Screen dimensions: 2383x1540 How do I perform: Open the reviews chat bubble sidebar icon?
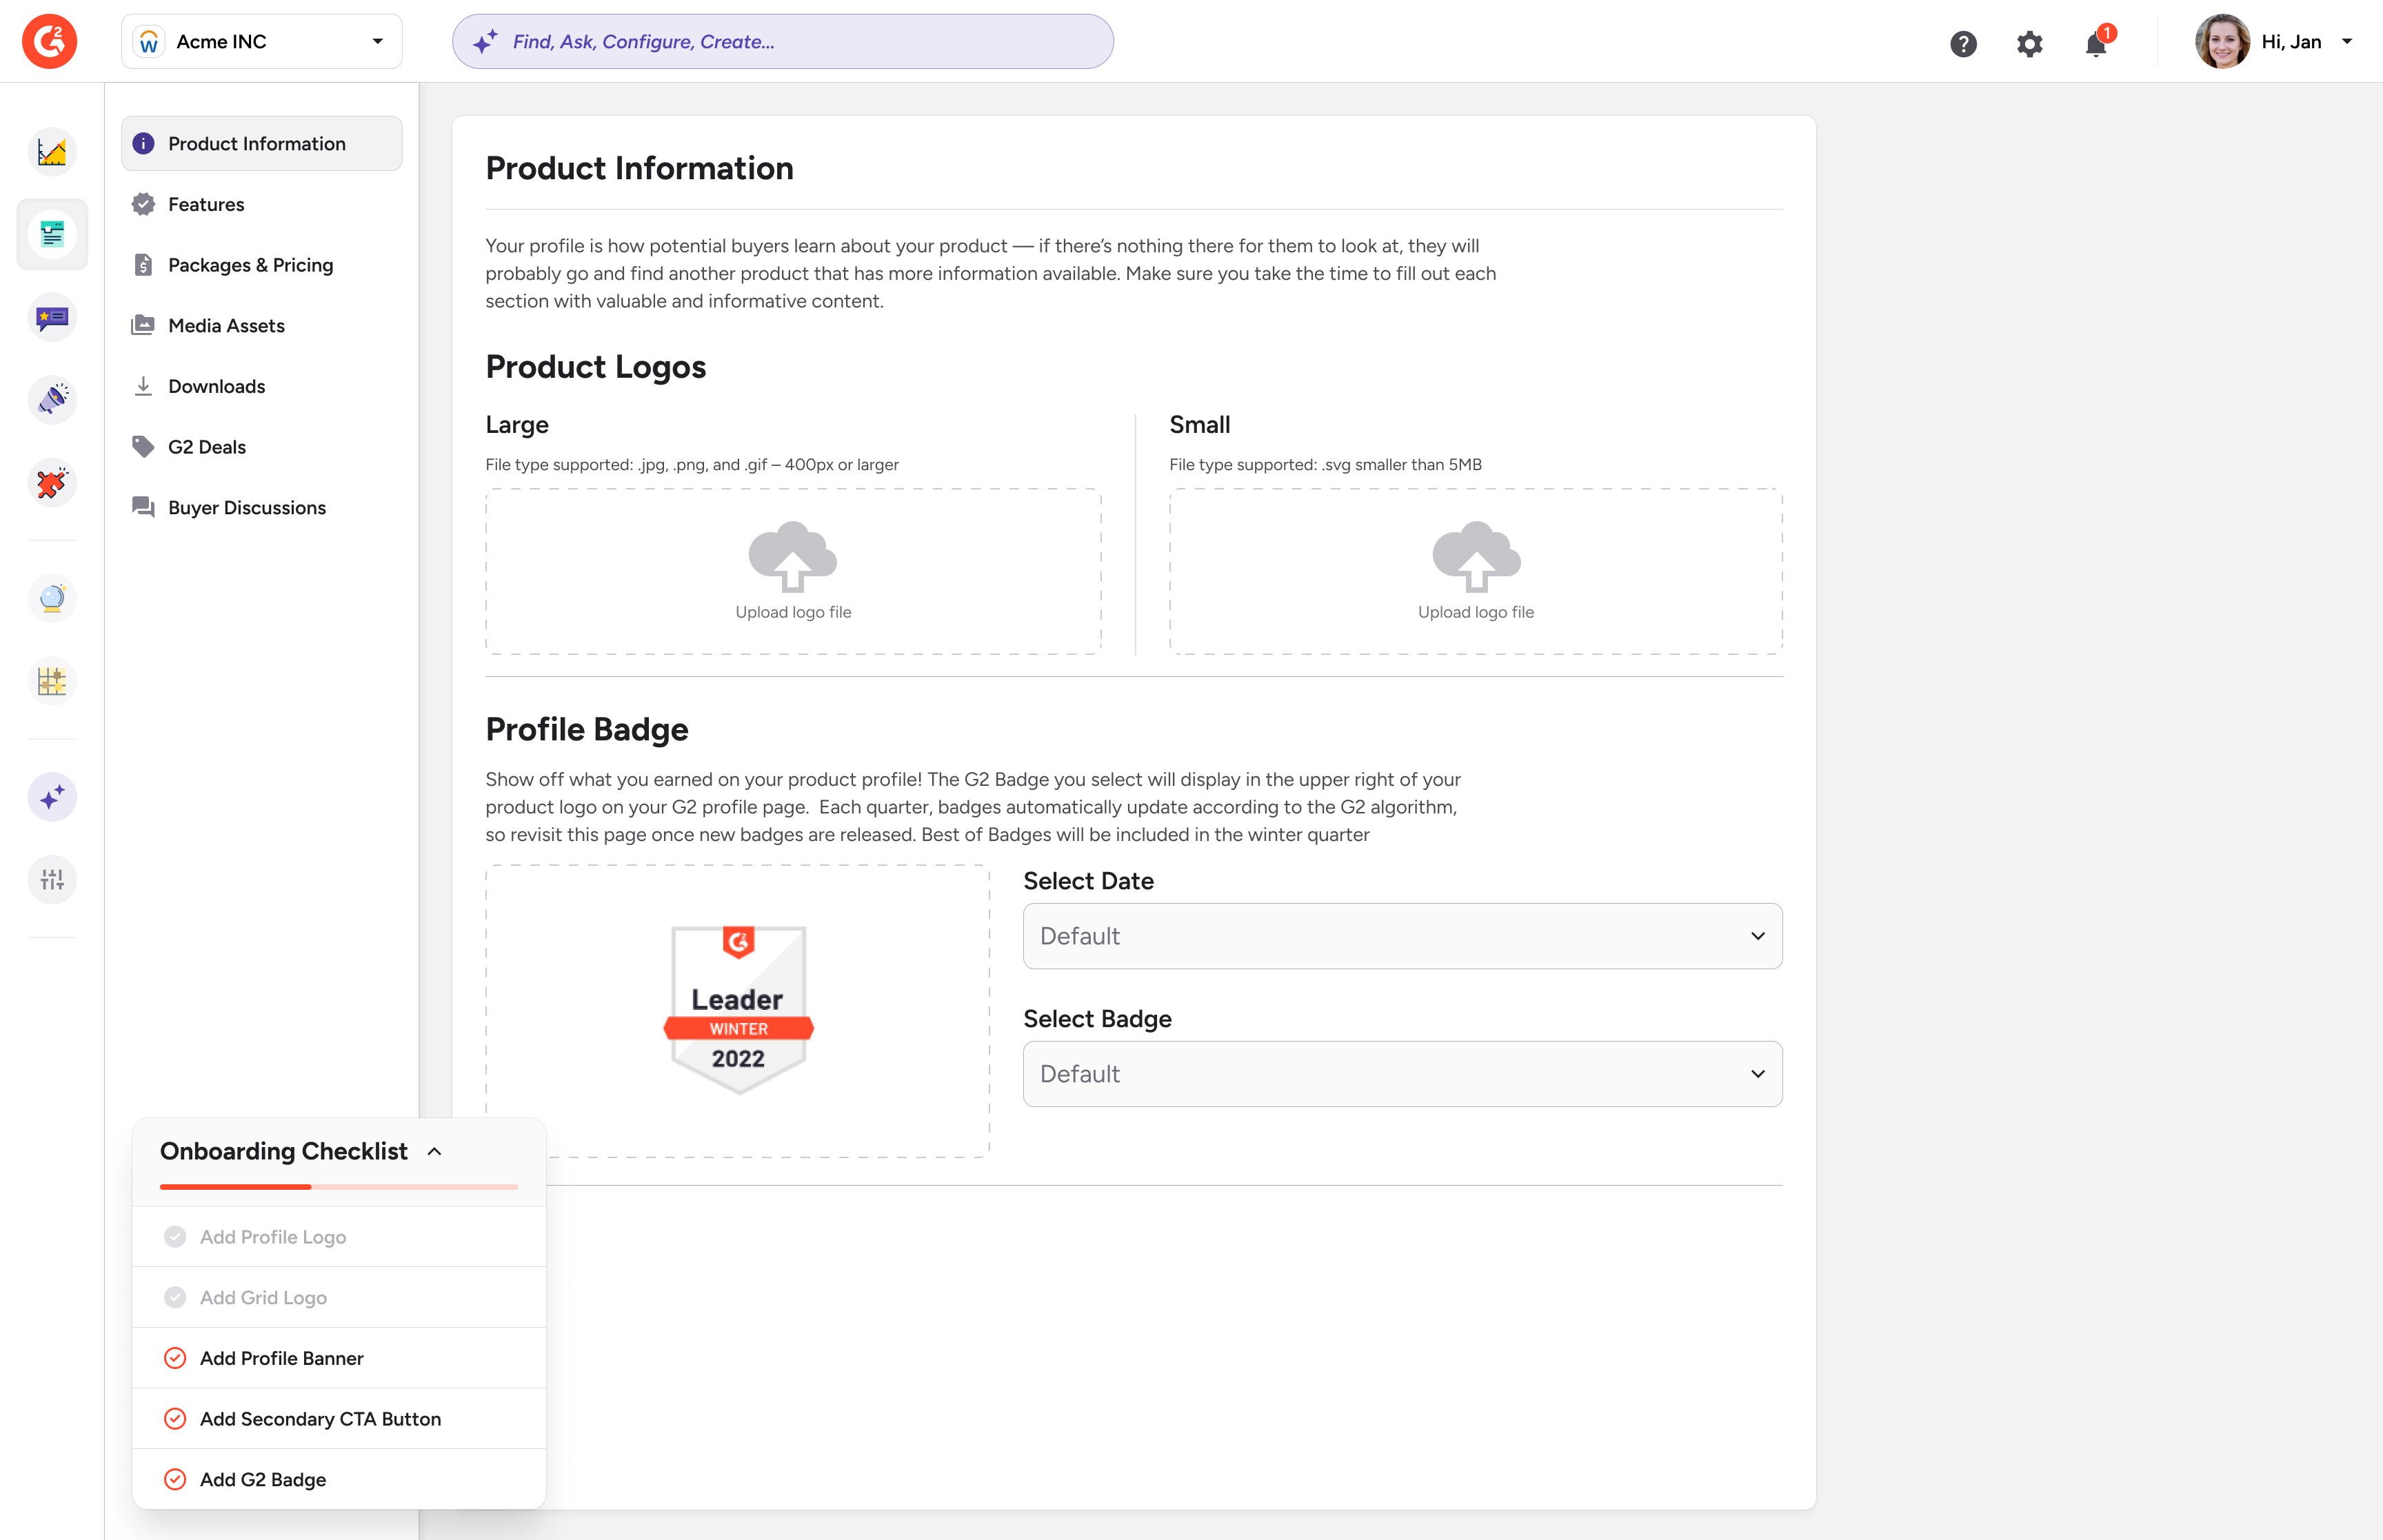(52, 318)
